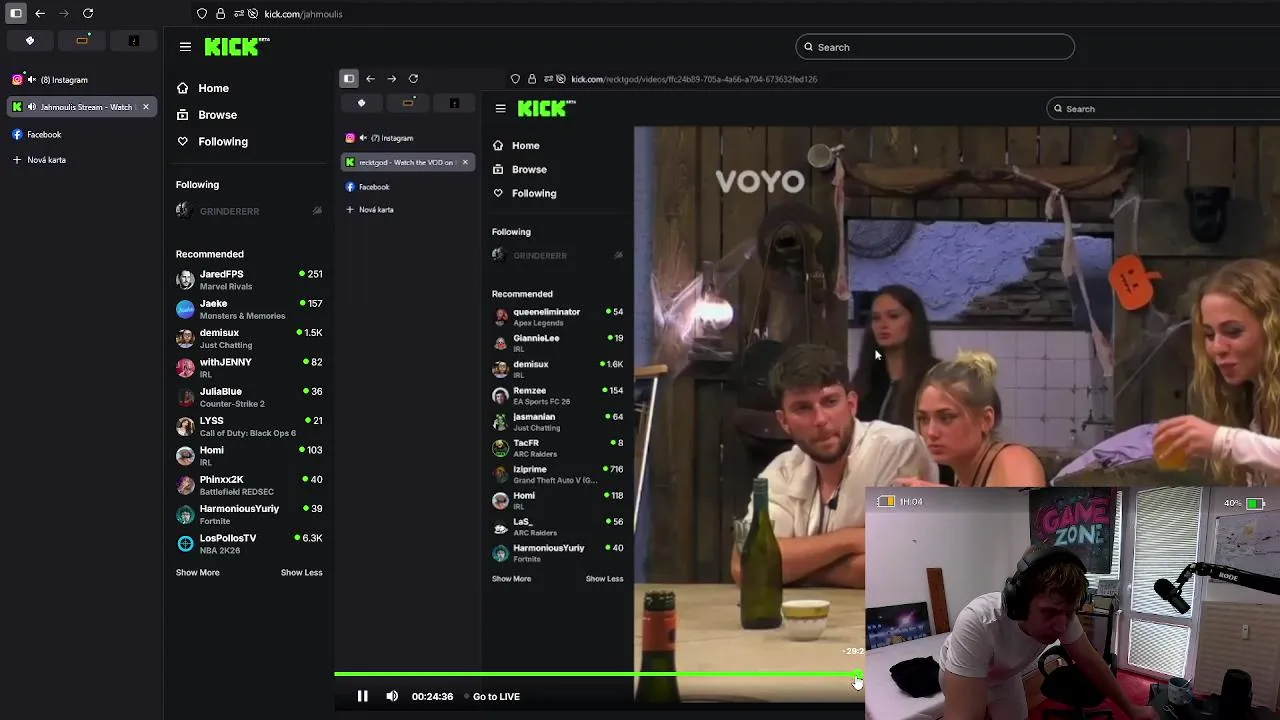The width and height of the screenshot is (1280, 720).
Task: Click Show Less in inner Kick sidebar
Action: [x=604, y=579]
